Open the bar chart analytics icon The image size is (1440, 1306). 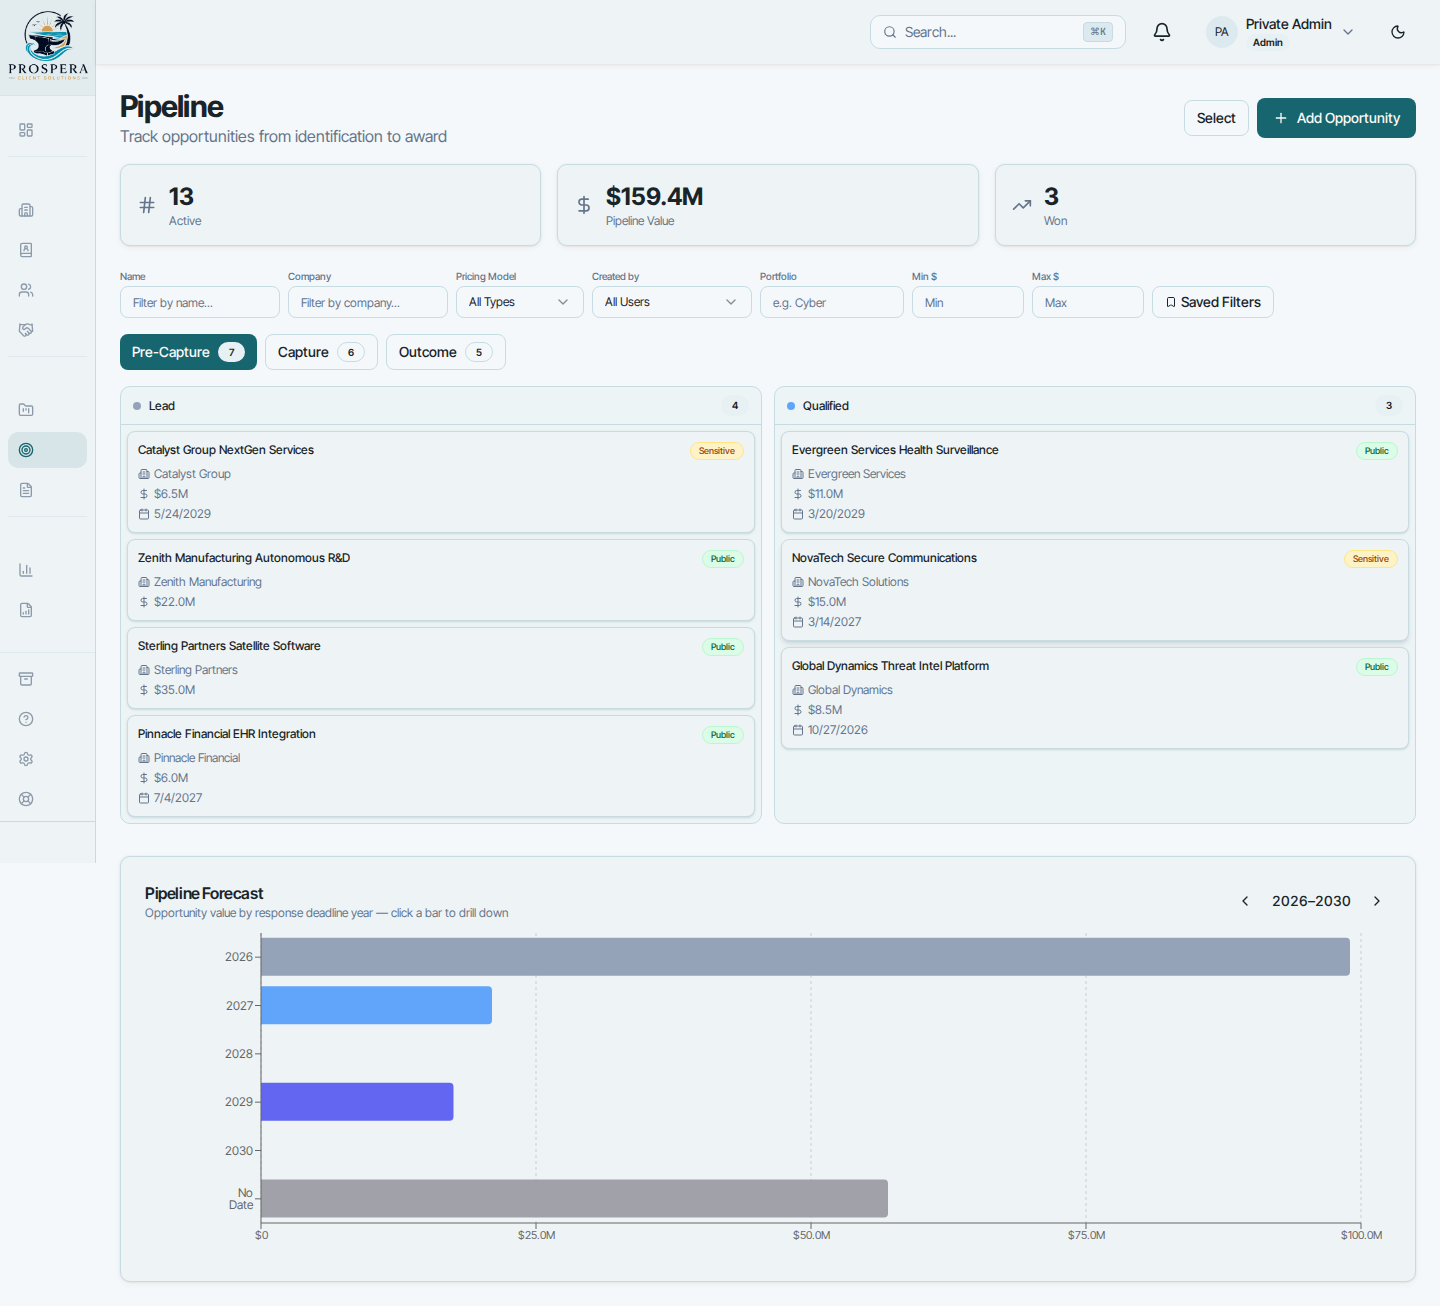[x=26, y=570]
